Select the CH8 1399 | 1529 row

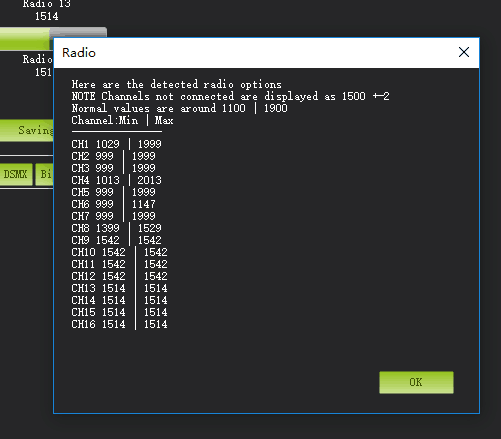click(x=116, y=228)
